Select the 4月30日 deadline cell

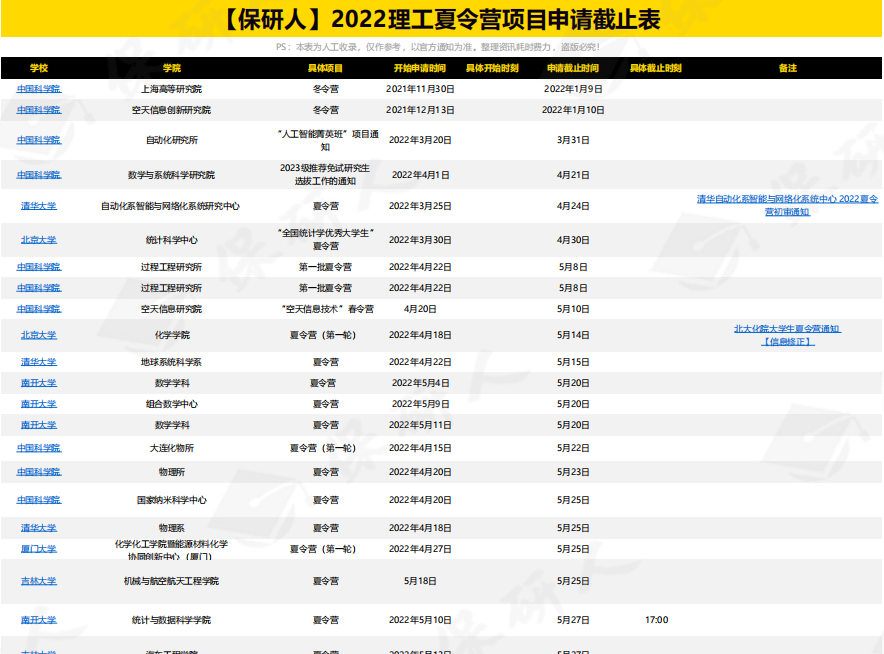click(x=573, y=240)
